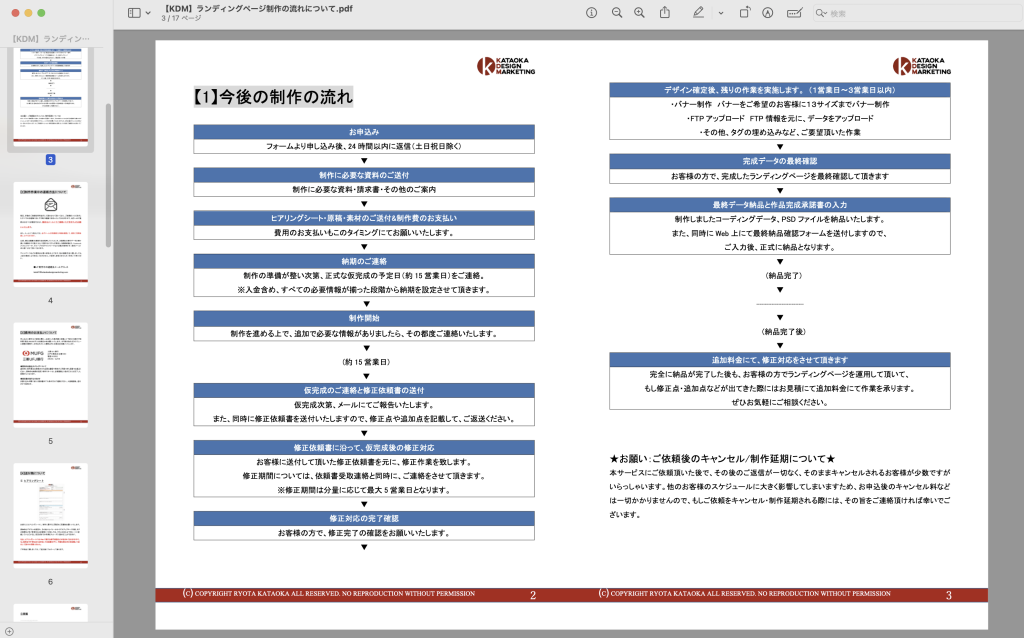Show the document info inspector
1024x638 pixels.
tap(591, 13)
